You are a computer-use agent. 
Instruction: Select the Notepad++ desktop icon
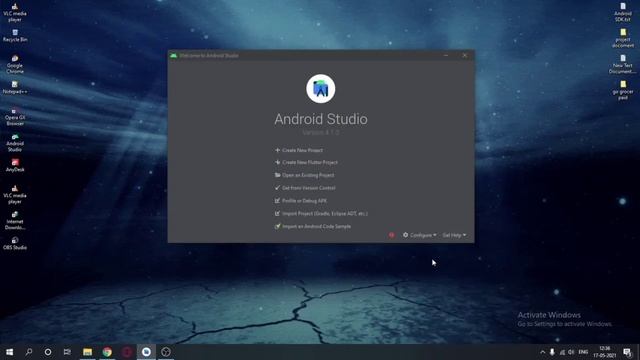(15, 87)
